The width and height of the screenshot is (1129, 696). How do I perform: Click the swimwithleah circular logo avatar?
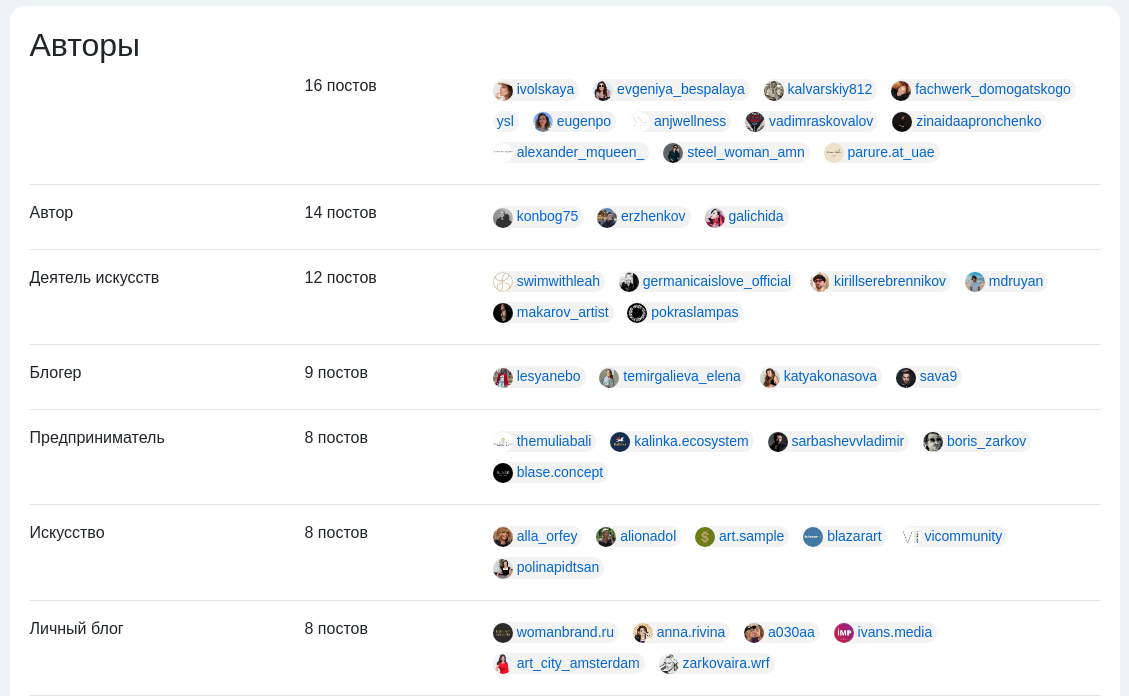pos(503,282)
